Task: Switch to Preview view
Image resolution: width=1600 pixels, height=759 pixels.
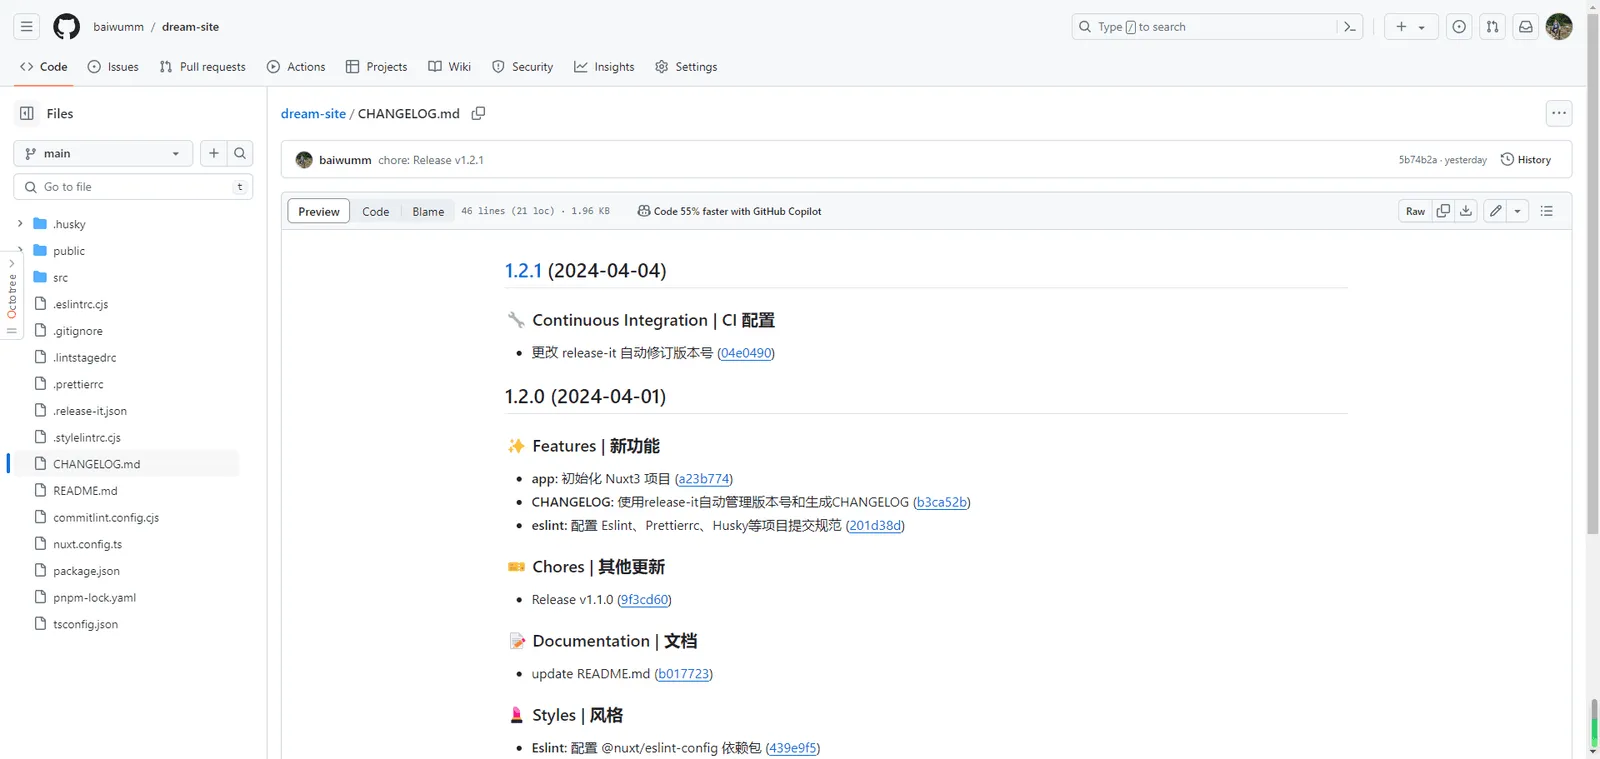Action: click(319, 211)
